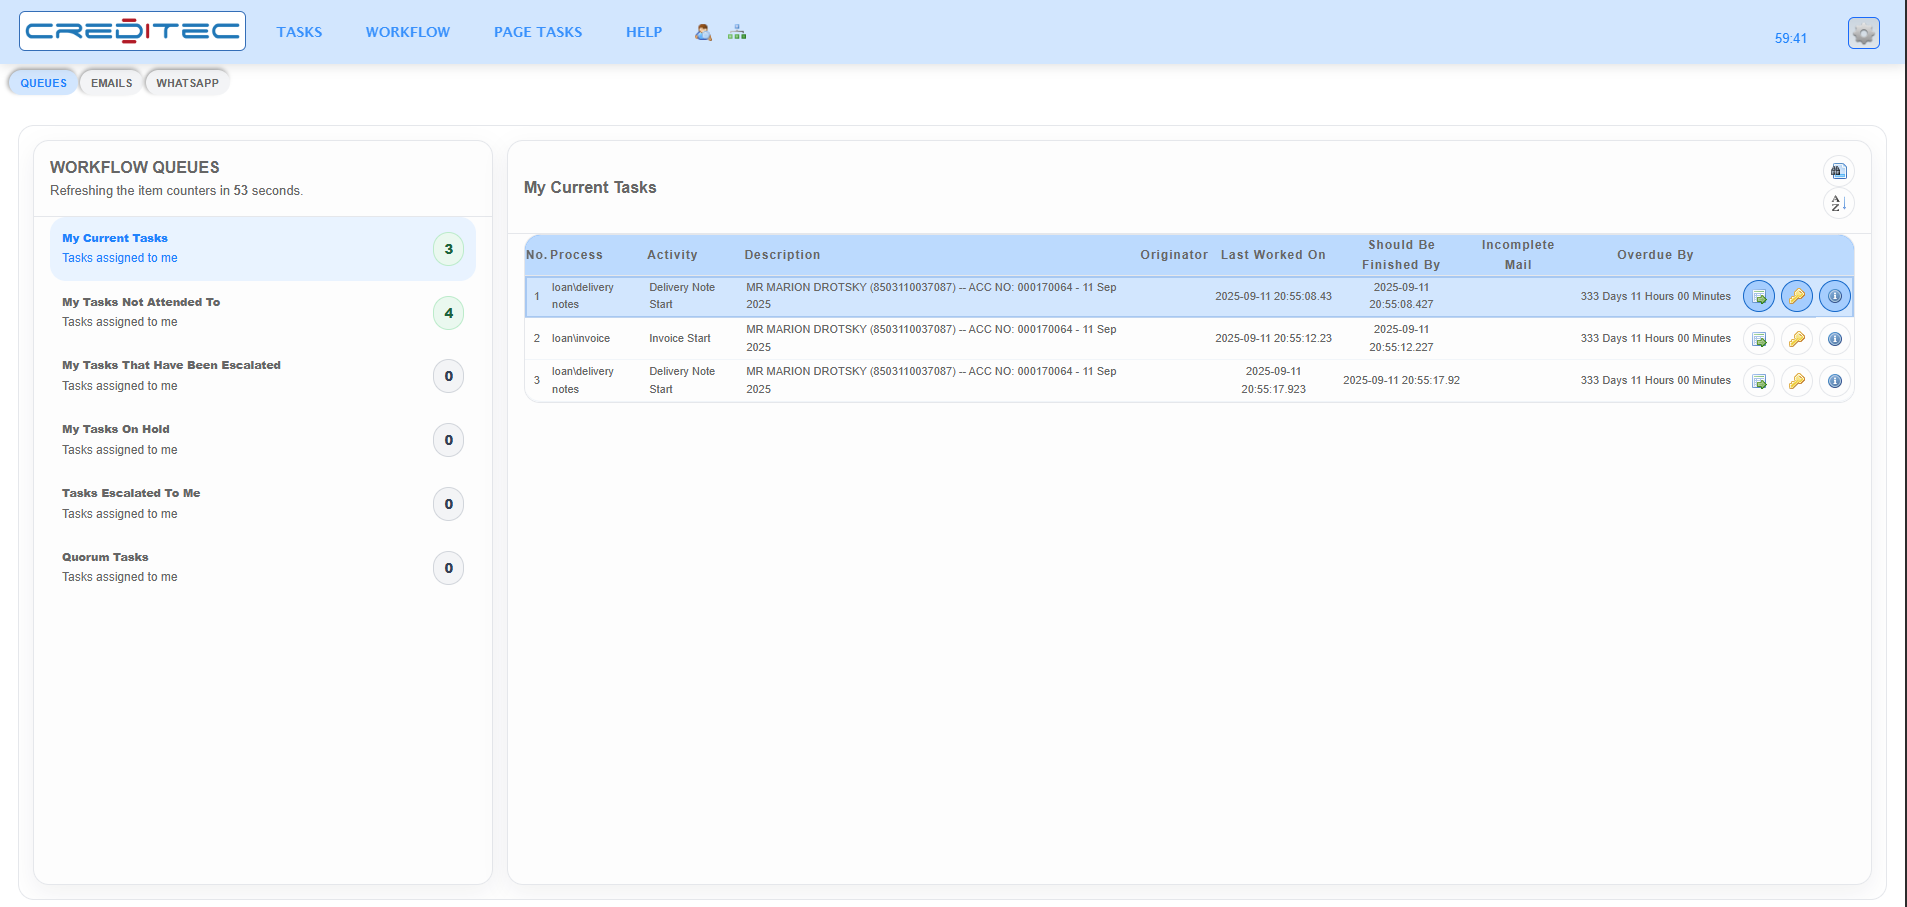Click the Originator column header
The width and height of the screenshot is (1907, 907).
(1174, 255)
